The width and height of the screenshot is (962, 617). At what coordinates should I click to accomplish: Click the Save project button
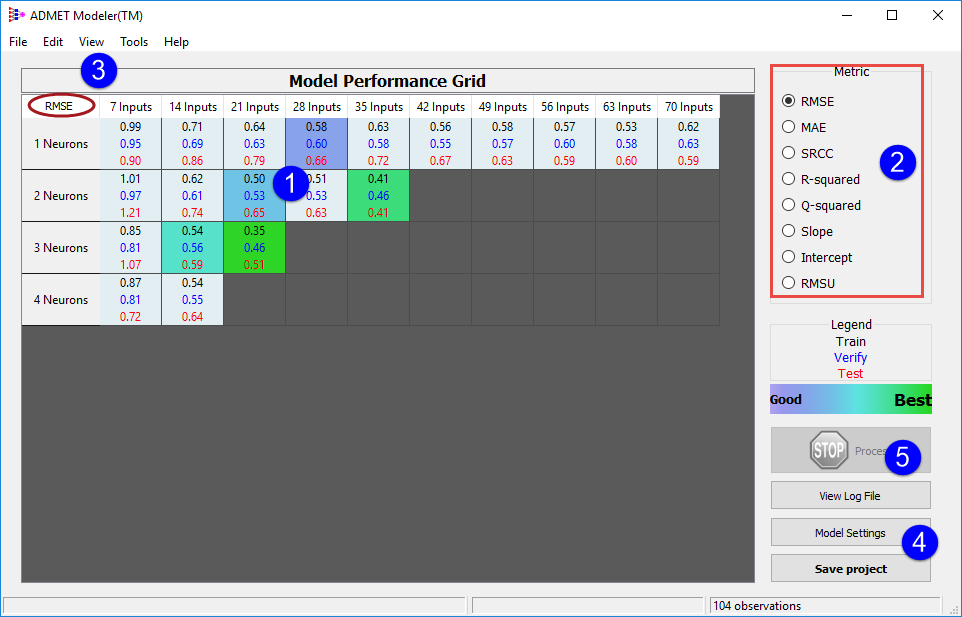click(850, 569)
